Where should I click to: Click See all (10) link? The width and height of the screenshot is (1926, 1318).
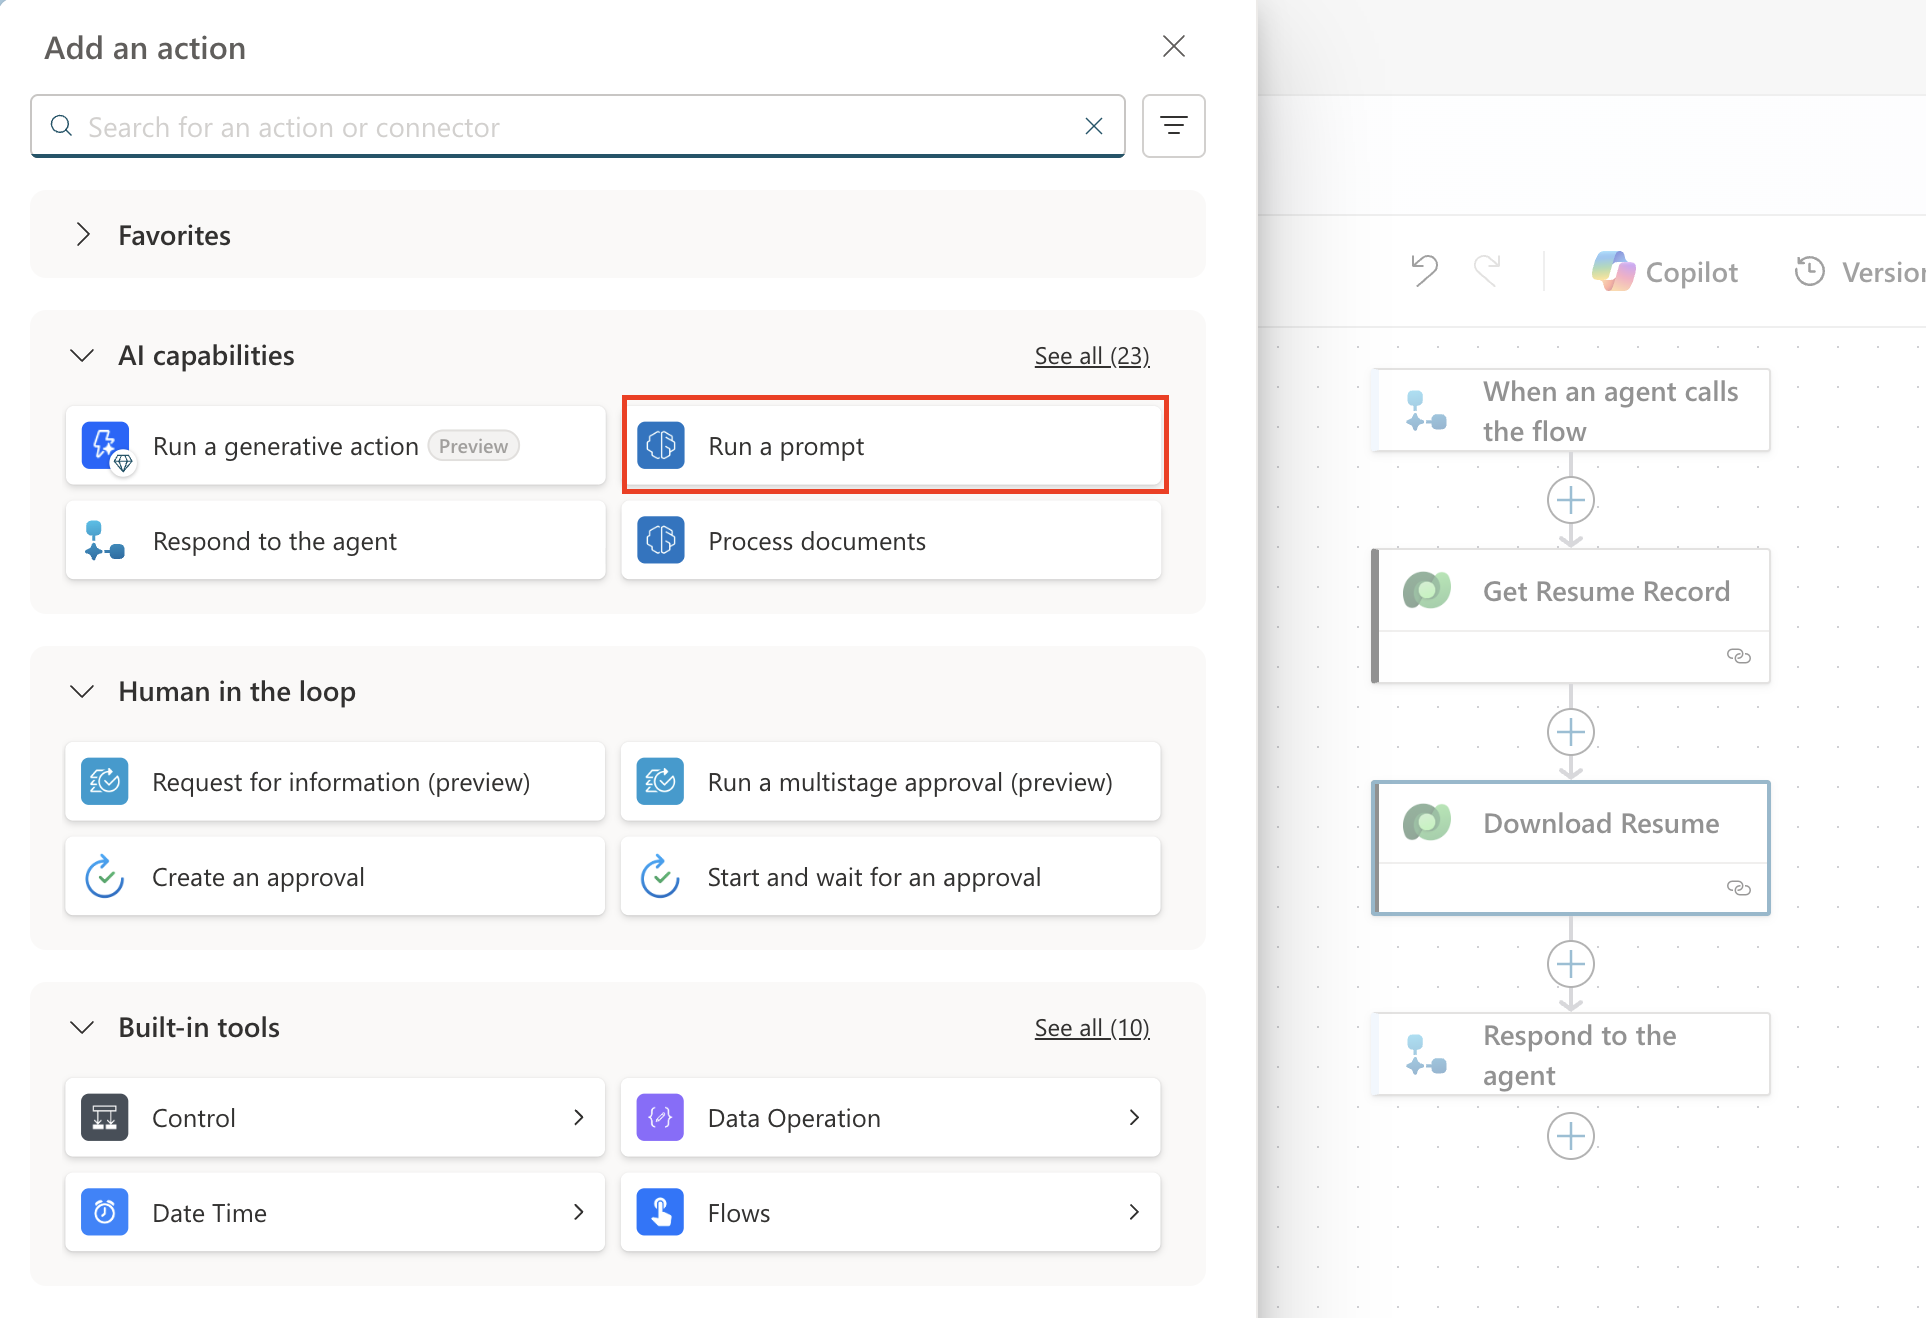coord(1091,1028)
